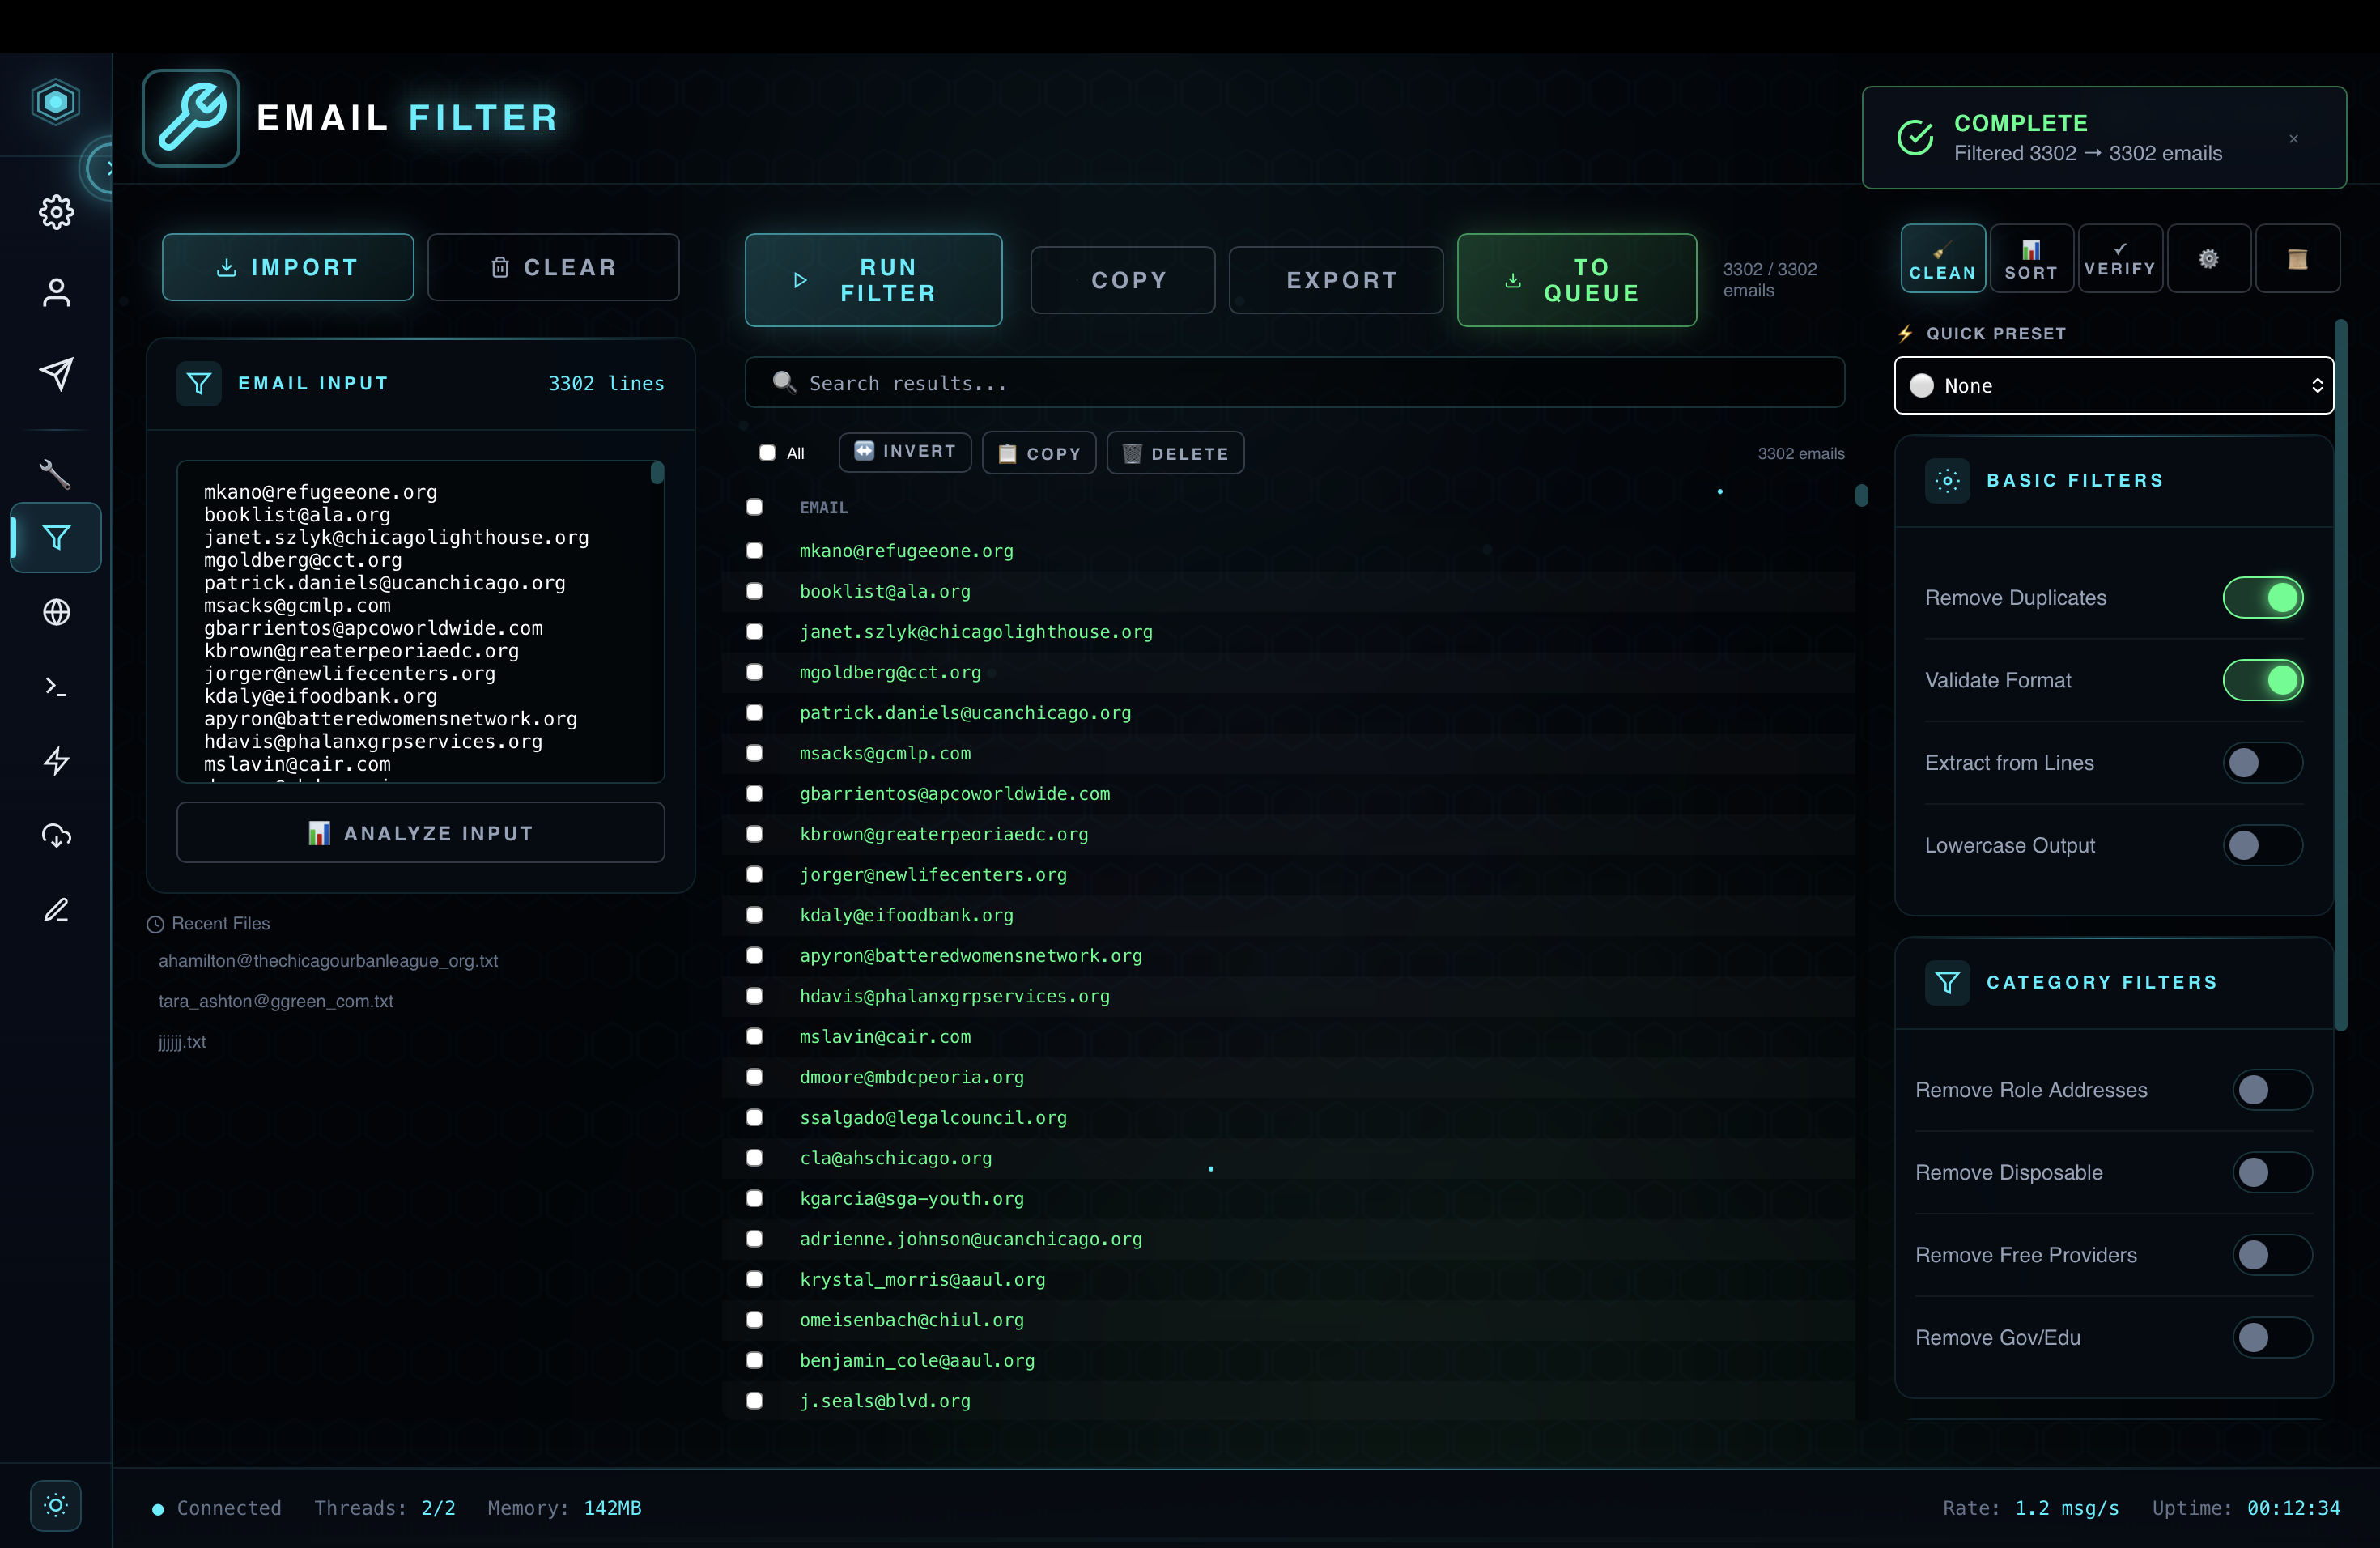Open the globe sidebar icon

pos(56,612)
